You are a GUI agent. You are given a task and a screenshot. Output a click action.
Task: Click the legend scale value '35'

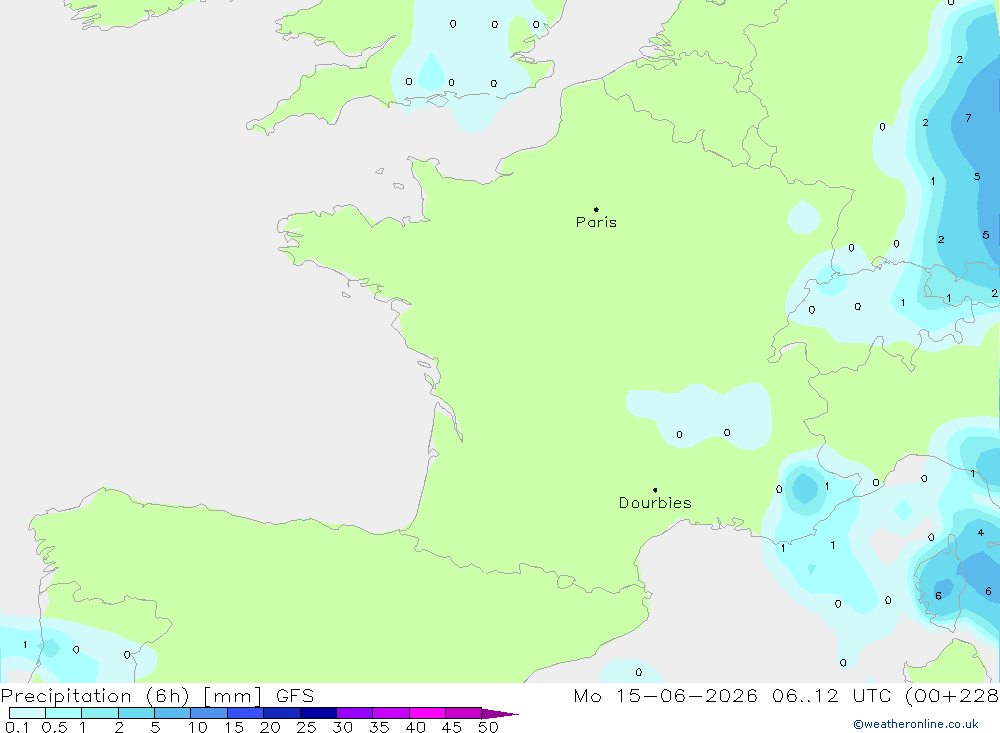(379, 727)
